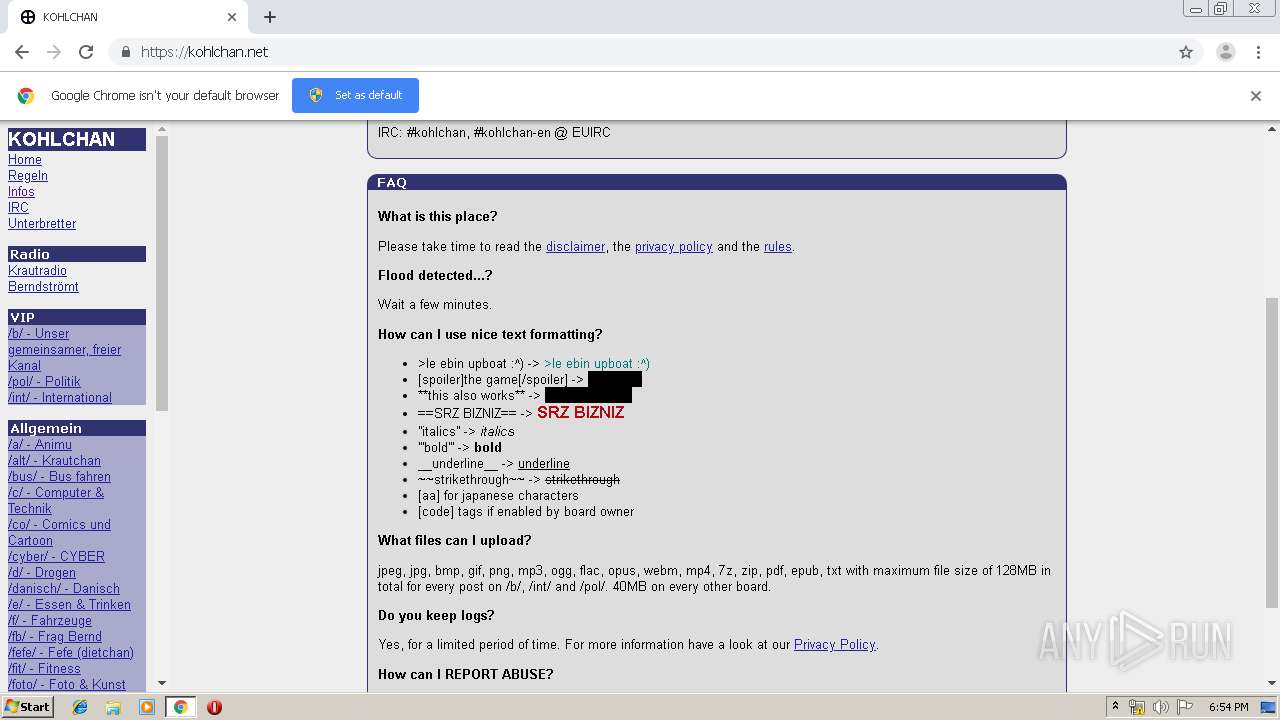Open the disclaimer link in FAQ
The width and height of the screenshot is (1280, 720).
575,247
